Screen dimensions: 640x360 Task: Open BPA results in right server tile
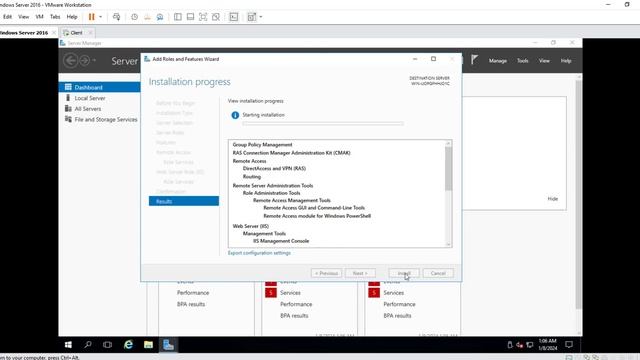point(397,316)
